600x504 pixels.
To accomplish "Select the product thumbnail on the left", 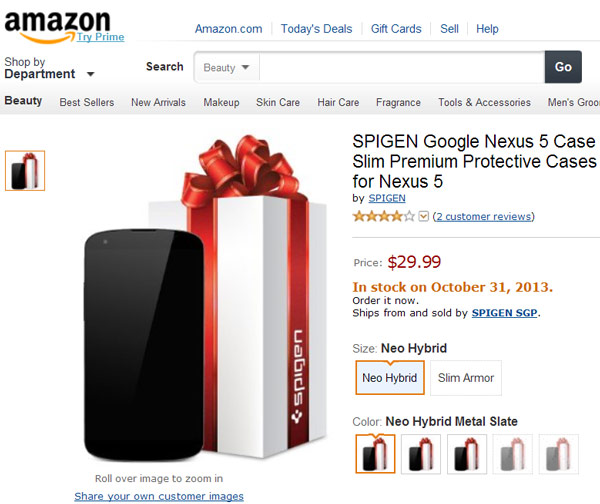I will (x=25, y=171).
